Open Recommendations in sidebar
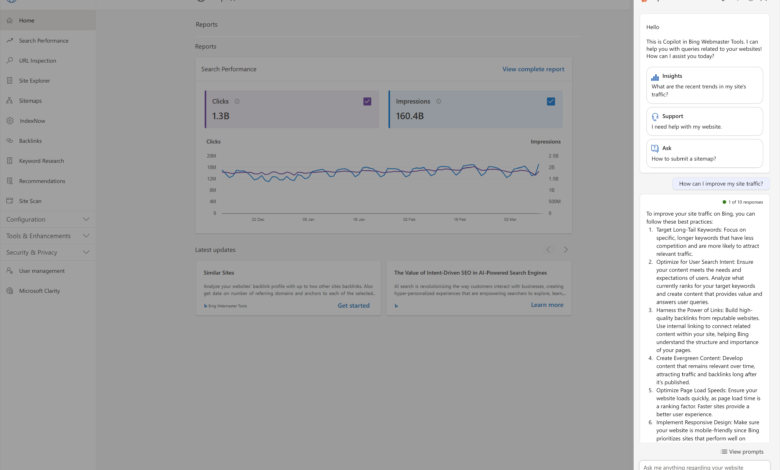 pyautogui.click(x=48, y=181)
